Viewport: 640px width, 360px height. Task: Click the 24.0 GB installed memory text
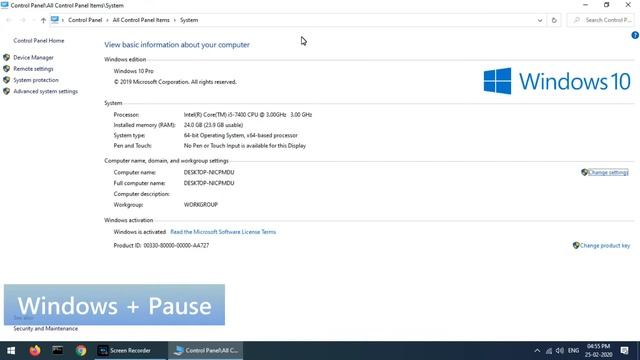click(x=213, y=125)
